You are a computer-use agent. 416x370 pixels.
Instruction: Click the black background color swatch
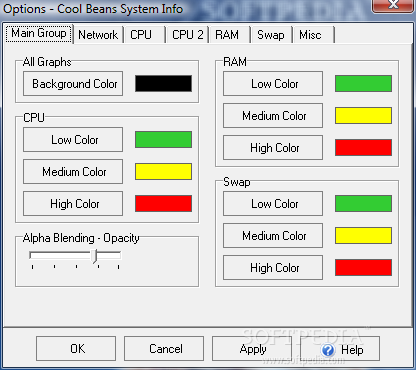163,83
